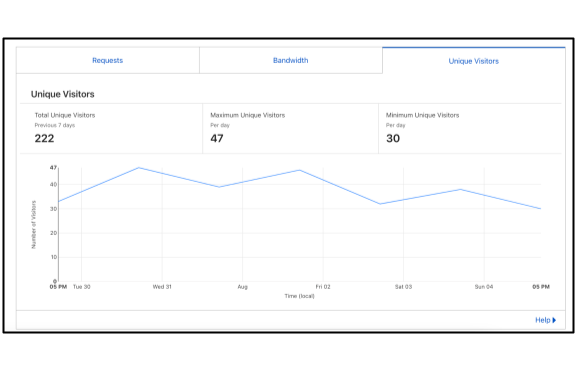Click the Total Unique Visitors label

tap(65, 115)
